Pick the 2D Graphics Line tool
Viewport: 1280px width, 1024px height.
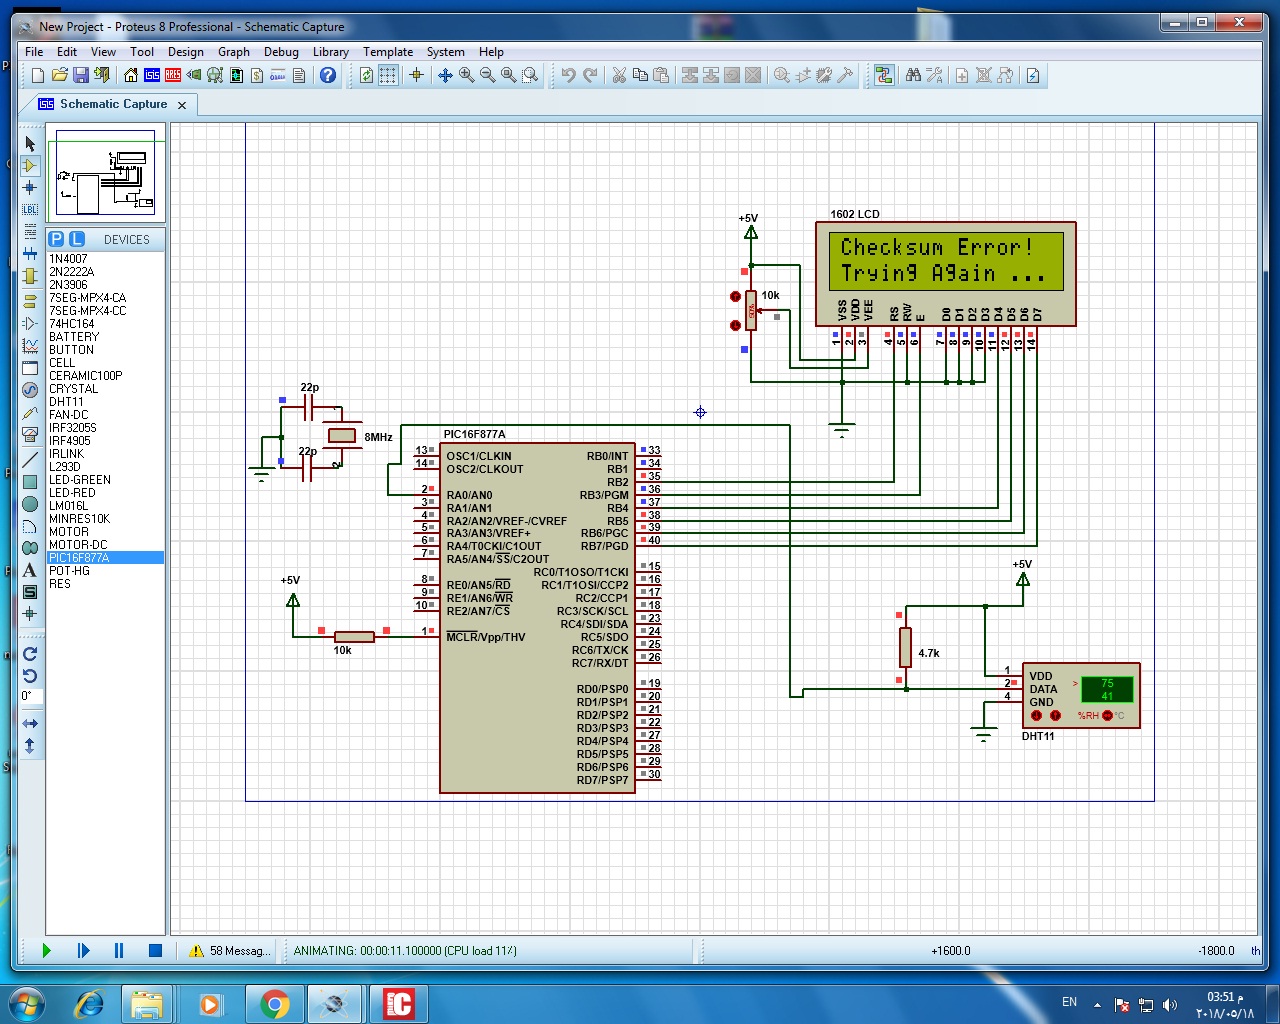click(30, 460)
